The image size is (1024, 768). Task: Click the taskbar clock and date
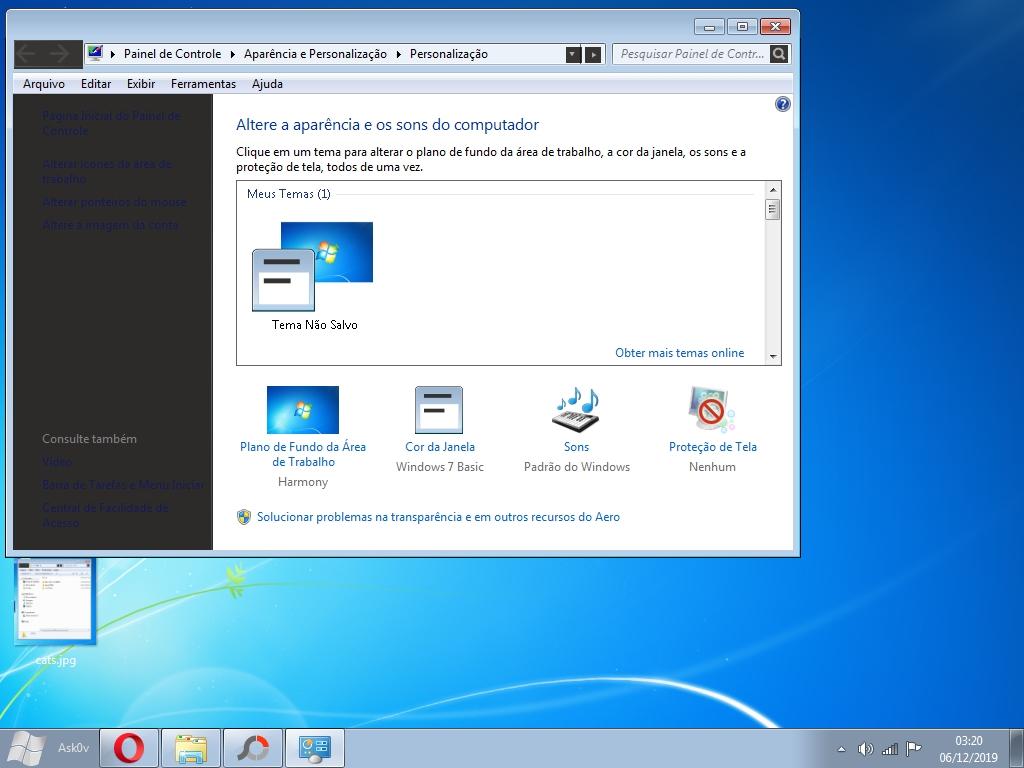click(x=968, y=749)
